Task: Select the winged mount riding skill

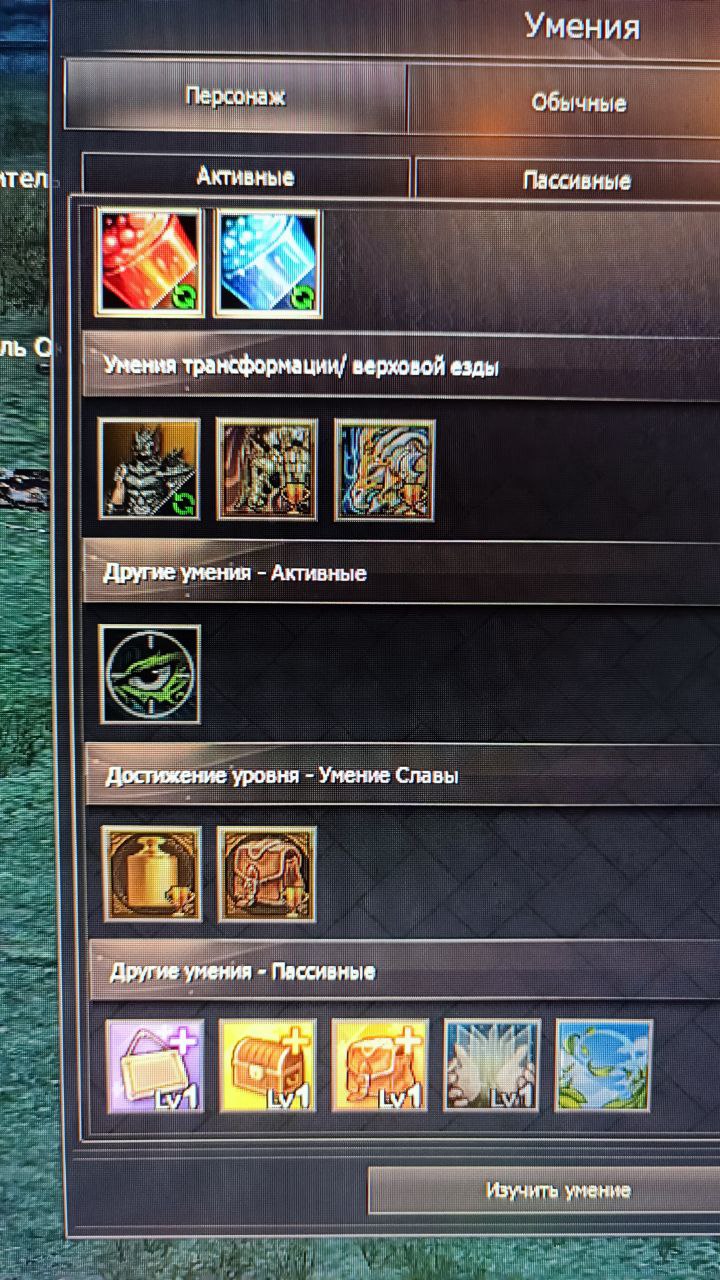Action: (x=267, y=469)
